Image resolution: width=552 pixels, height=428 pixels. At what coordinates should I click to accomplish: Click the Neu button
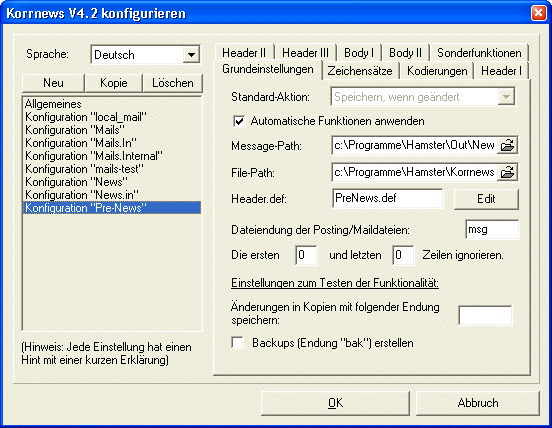tap(53, 83)
